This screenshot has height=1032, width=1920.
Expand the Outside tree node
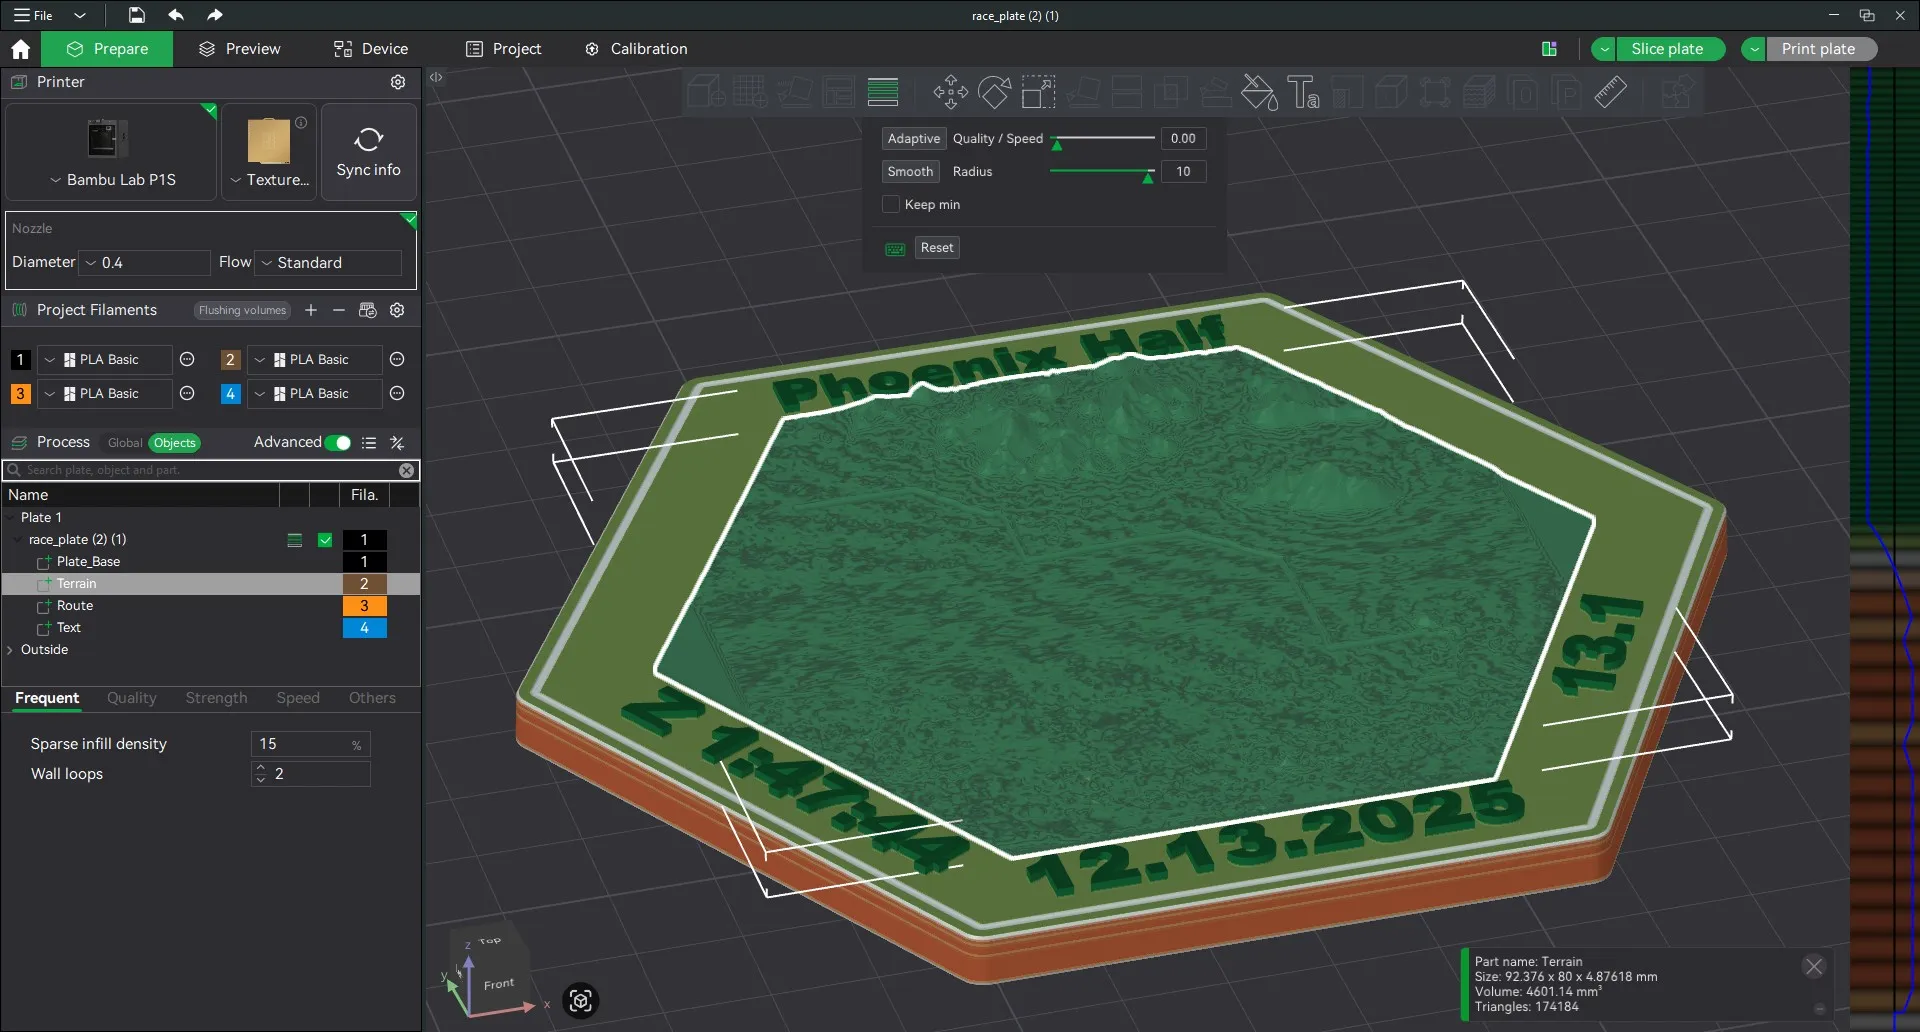11,650
